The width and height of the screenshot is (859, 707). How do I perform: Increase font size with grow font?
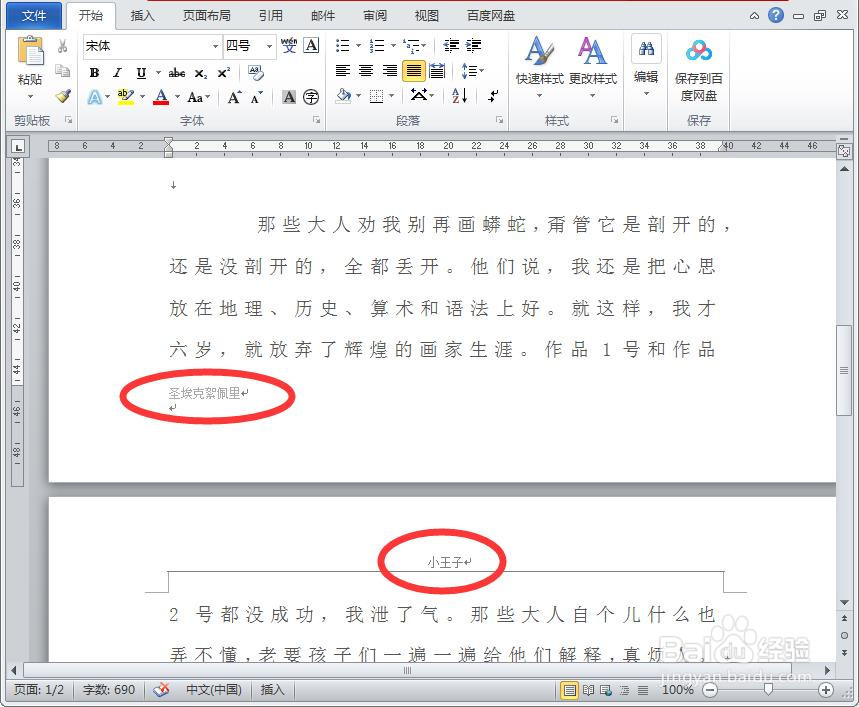[x=234, y=97]
